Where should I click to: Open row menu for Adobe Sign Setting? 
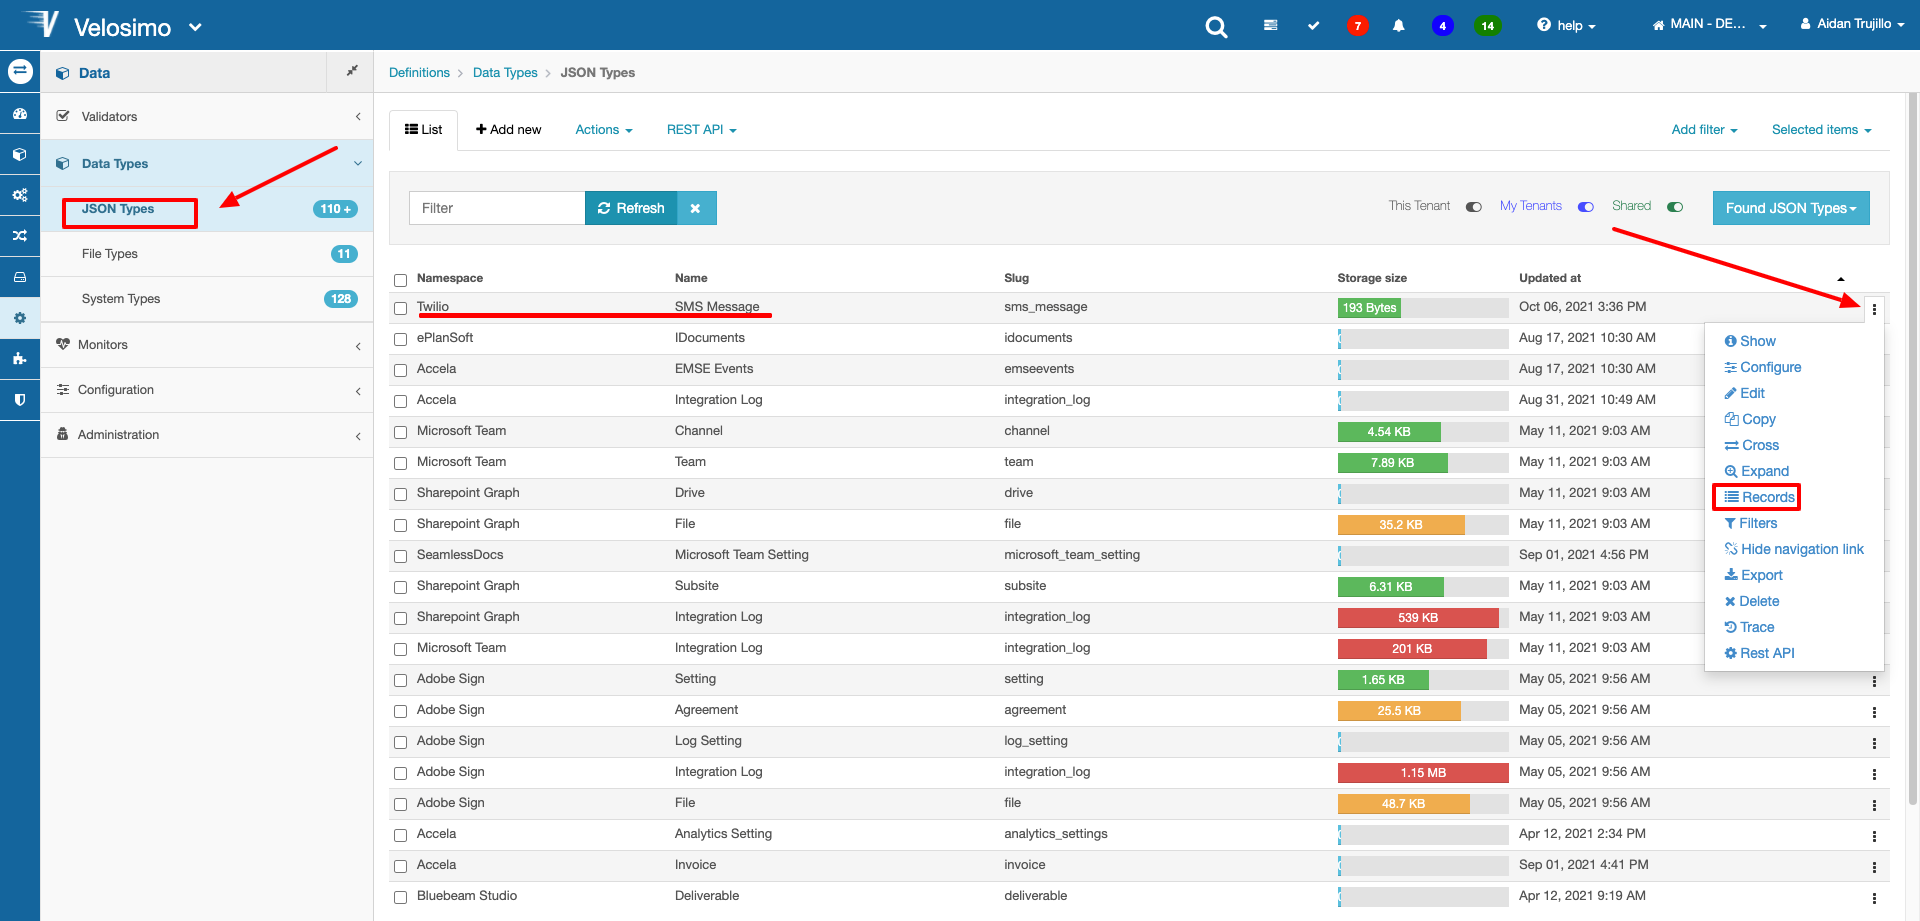[1874, 681]
